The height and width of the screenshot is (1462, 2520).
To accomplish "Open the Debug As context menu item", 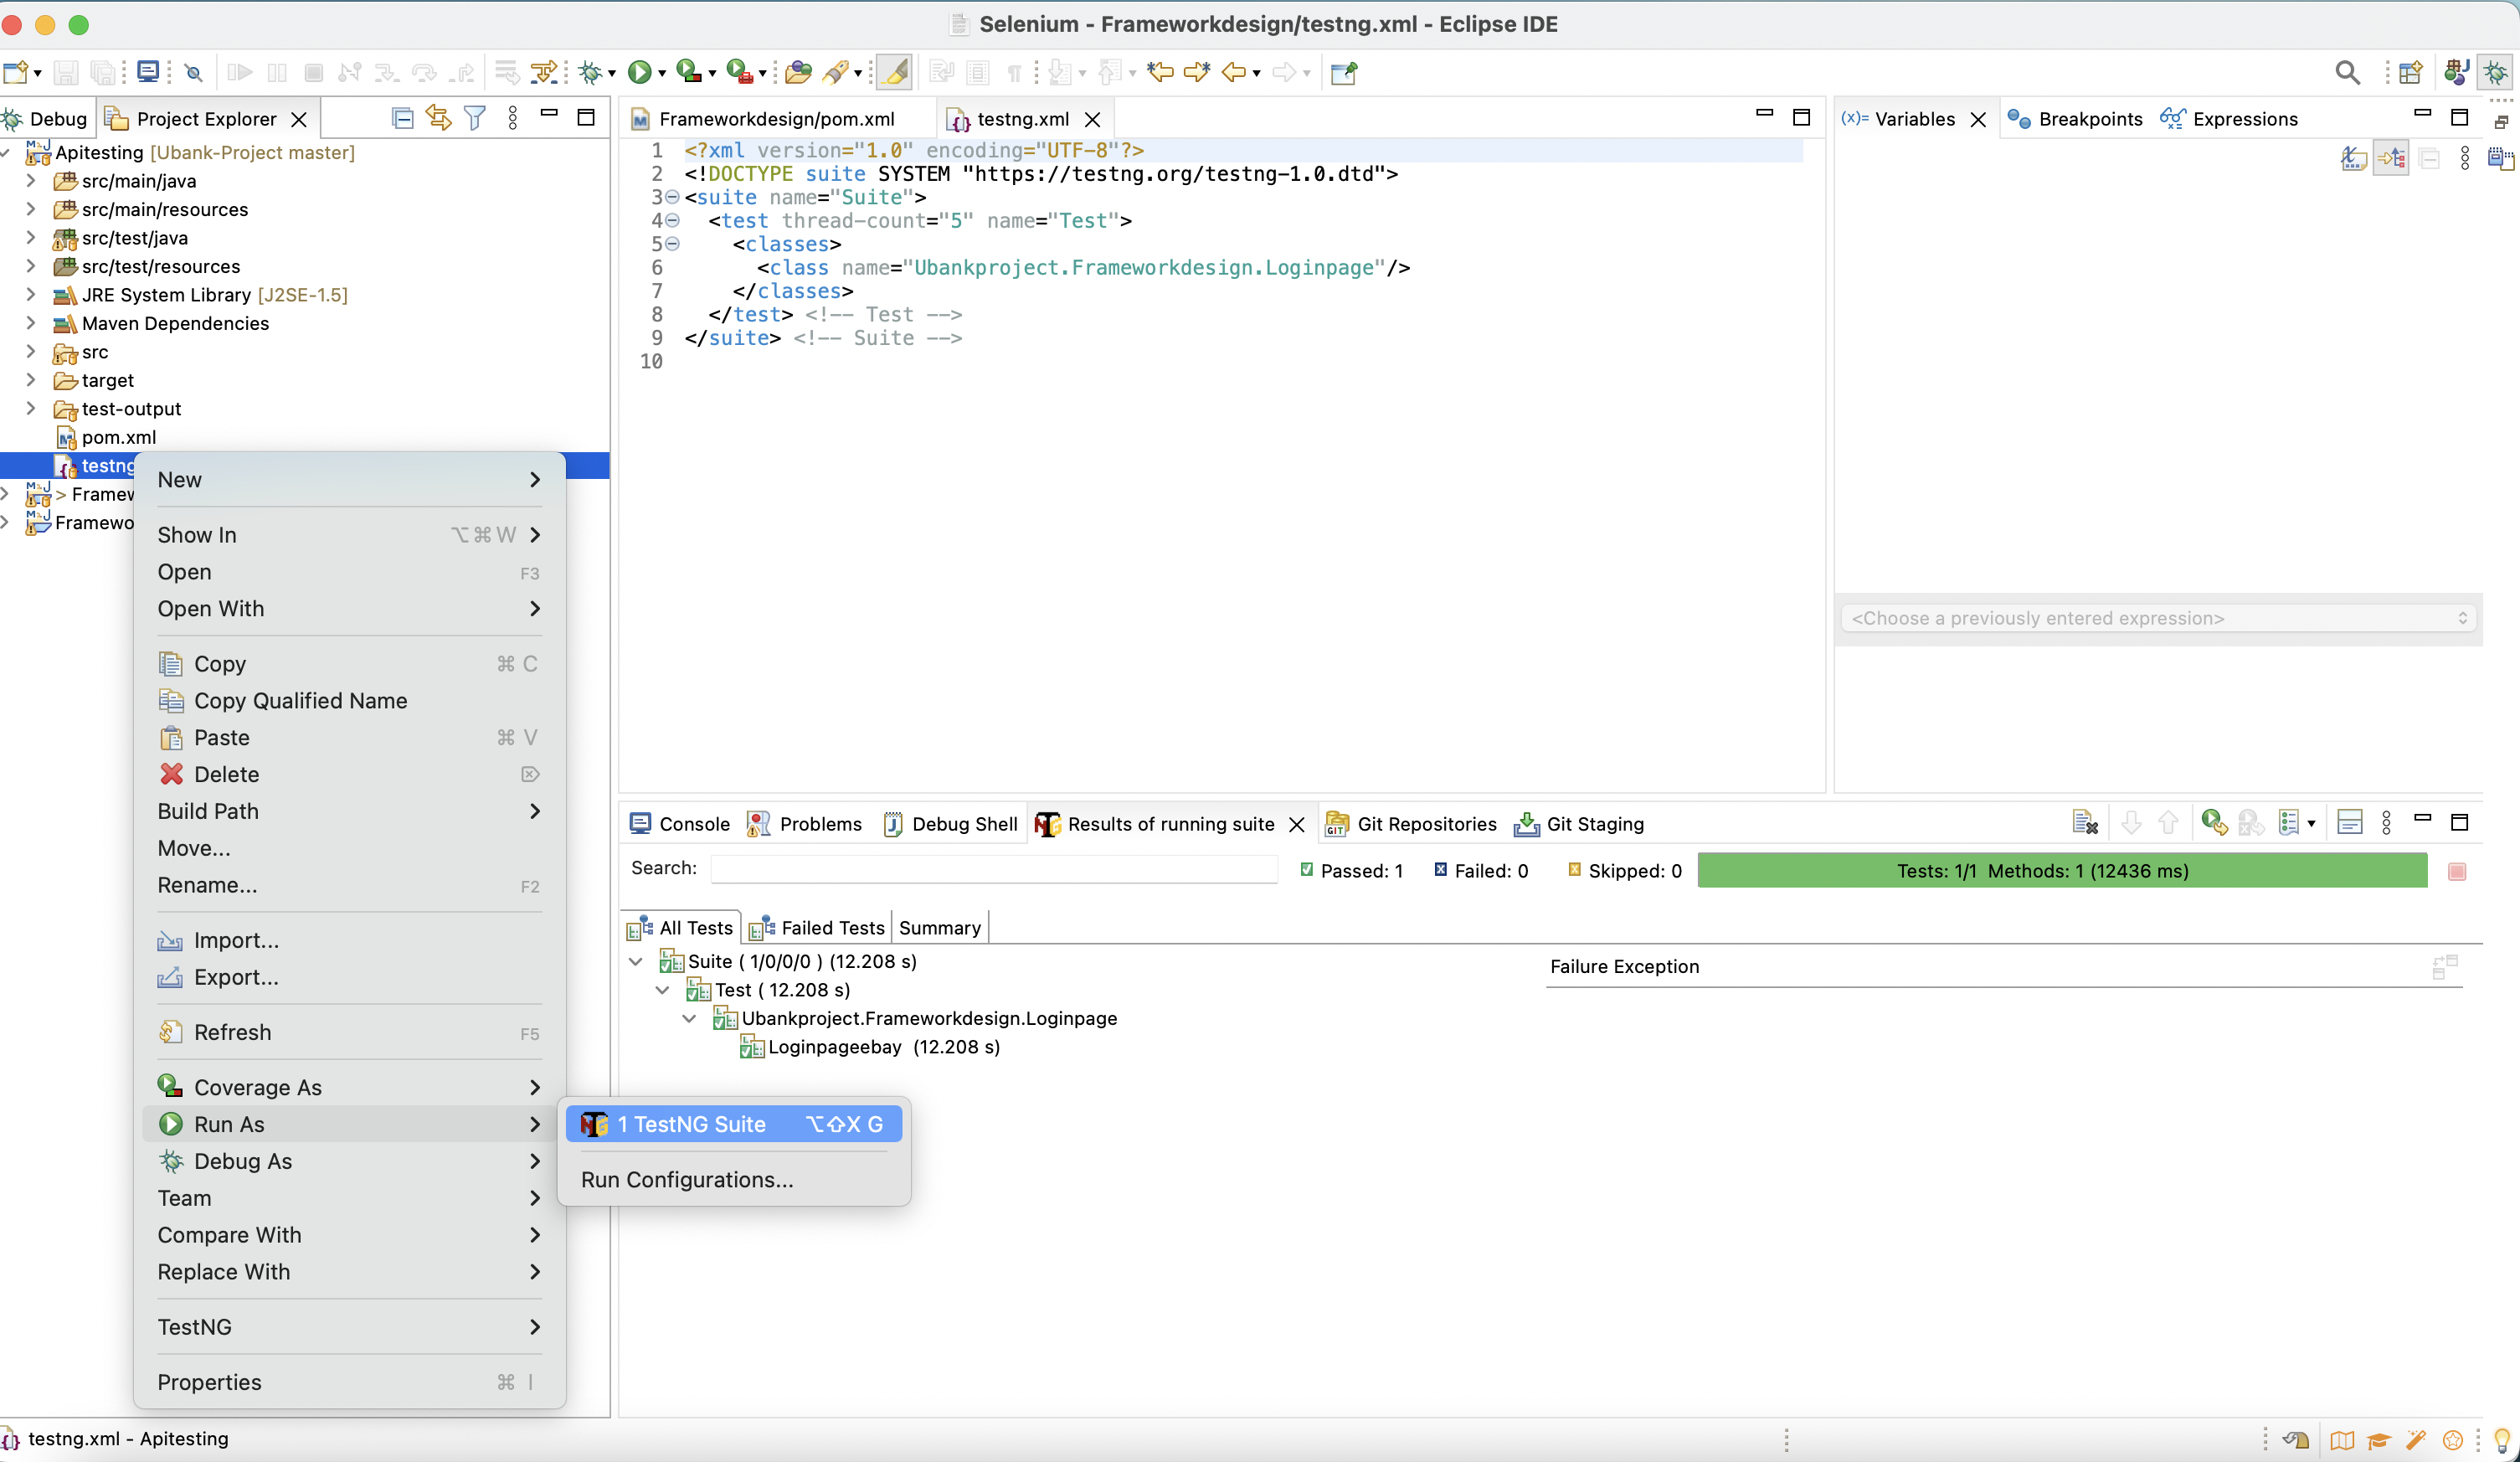I will (x=349, y=1161).
